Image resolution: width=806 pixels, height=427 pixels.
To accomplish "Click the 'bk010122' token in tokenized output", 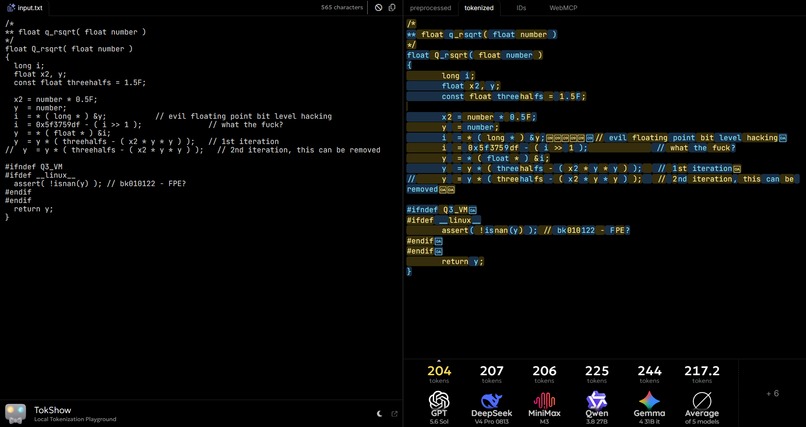I will point(575,230).
